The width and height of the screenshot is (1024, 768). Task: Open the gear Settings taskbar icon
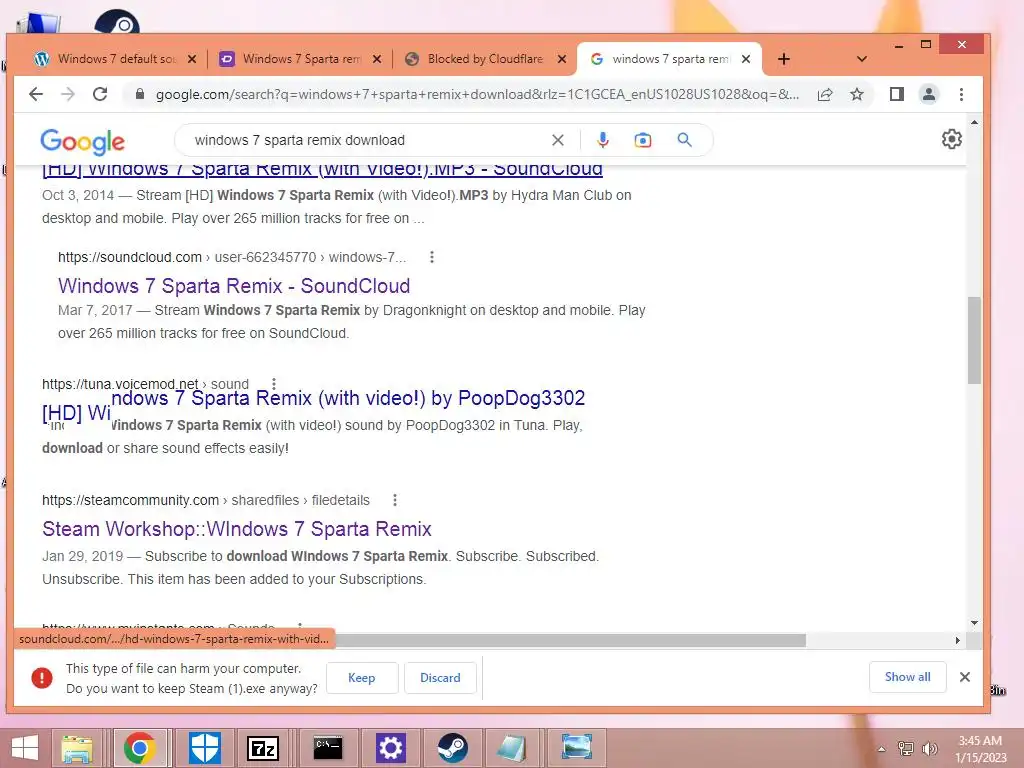click(391, 748)
